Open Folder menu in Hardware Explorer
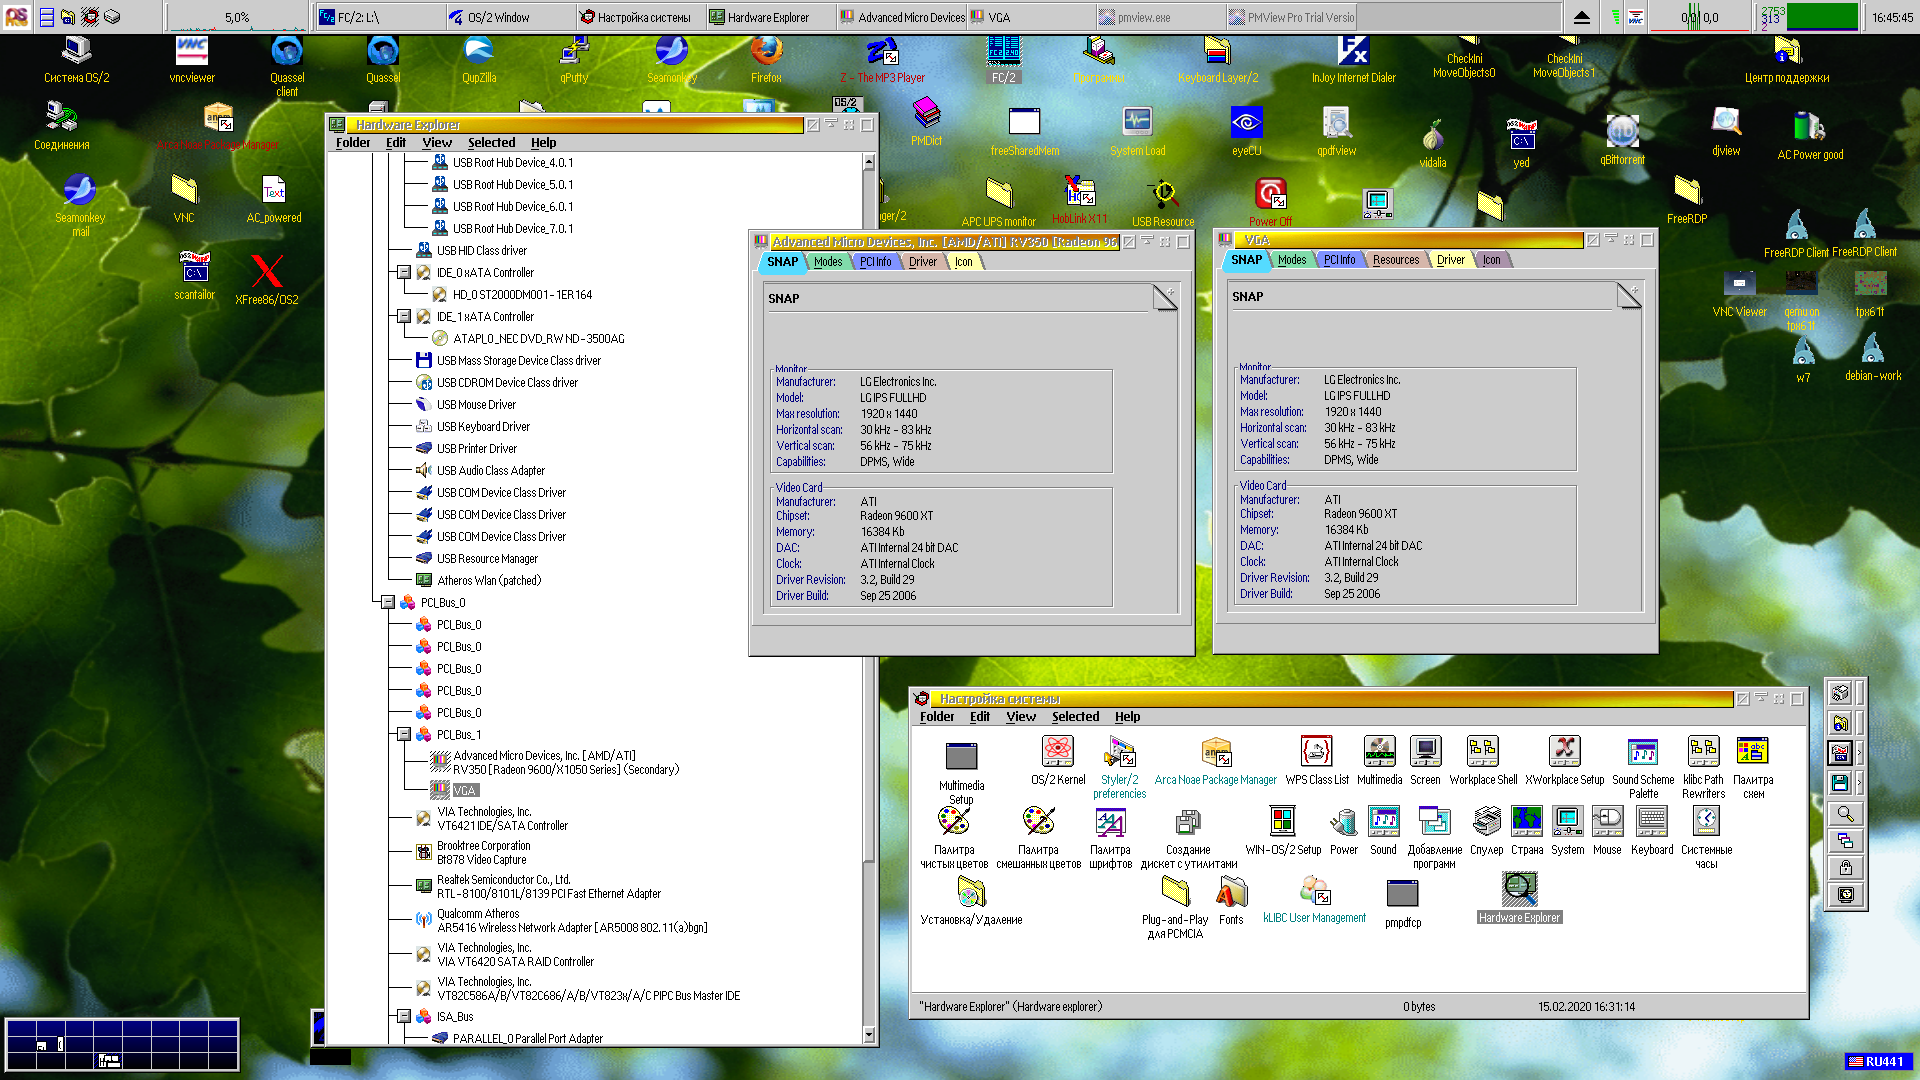 coord(353,142)
